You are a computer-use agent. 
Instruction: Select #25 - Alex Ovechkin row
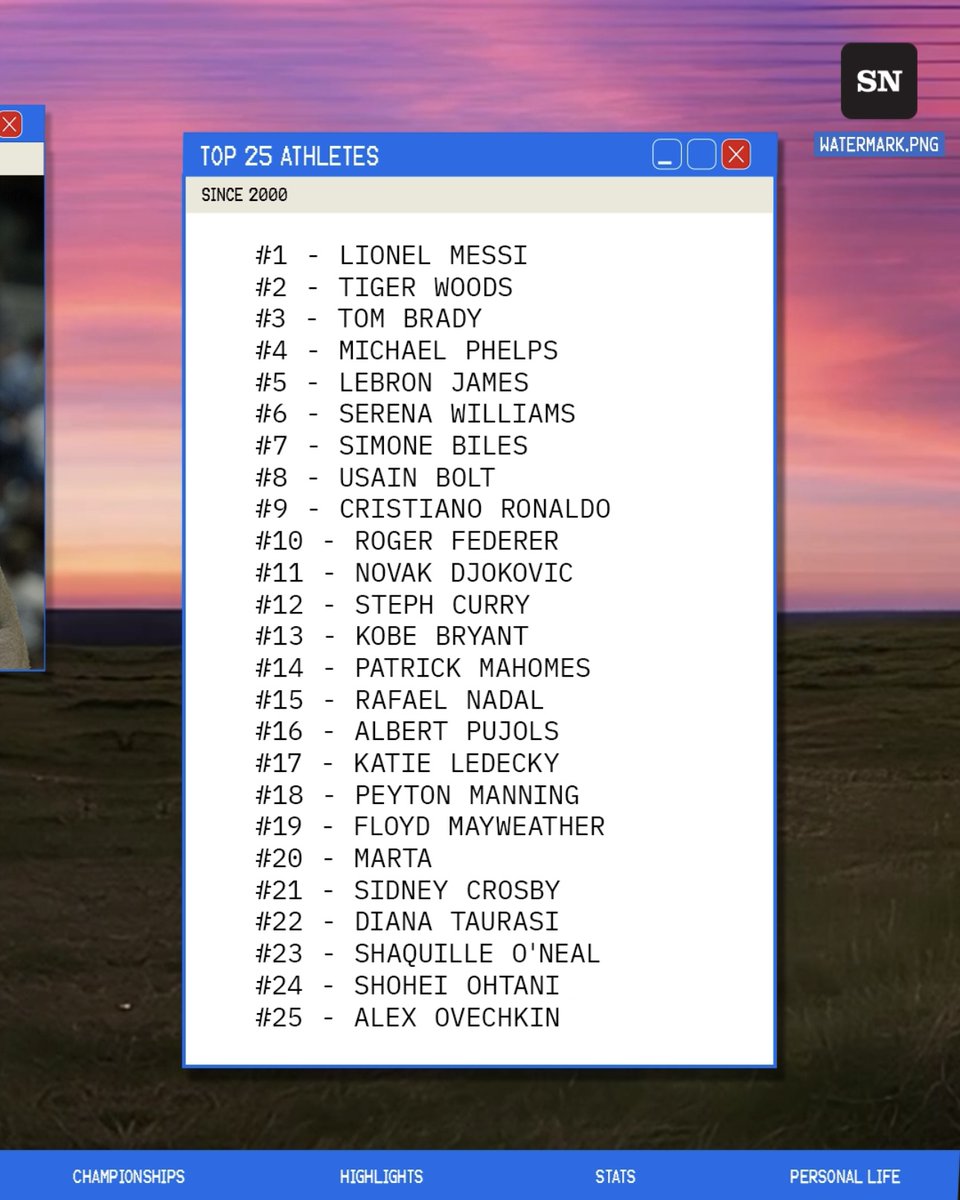tap(407, 1017)
